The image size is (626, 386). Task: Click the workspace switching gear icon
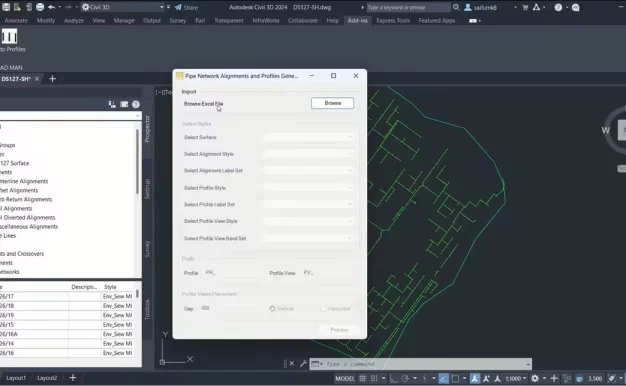(535, 378)
